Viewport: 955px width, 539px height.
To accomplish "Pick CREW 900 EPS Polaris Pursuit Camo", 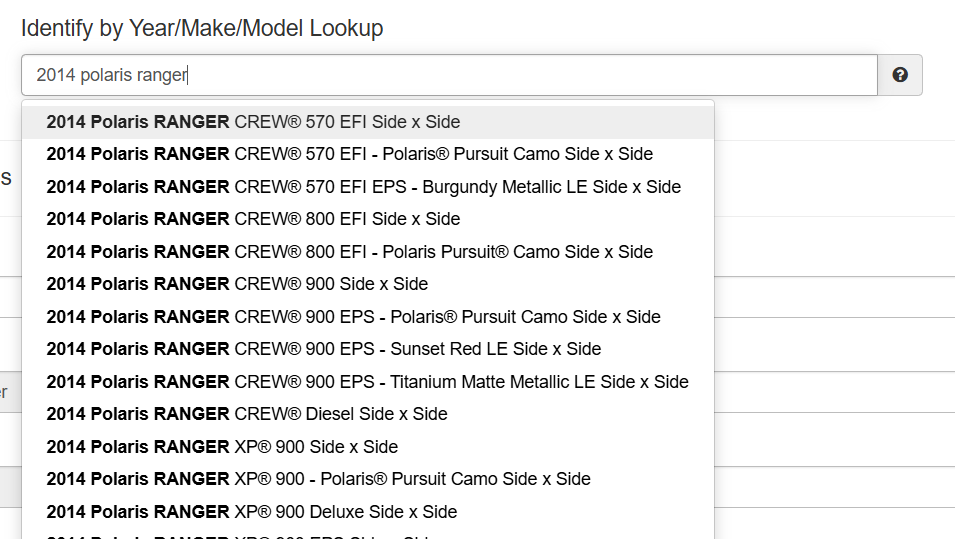I will point(353,317).
